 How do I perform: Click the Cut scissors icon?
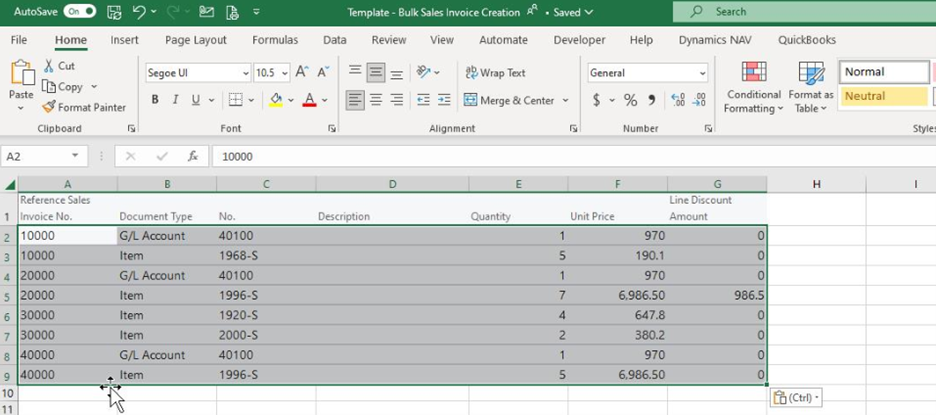point(49,66)
